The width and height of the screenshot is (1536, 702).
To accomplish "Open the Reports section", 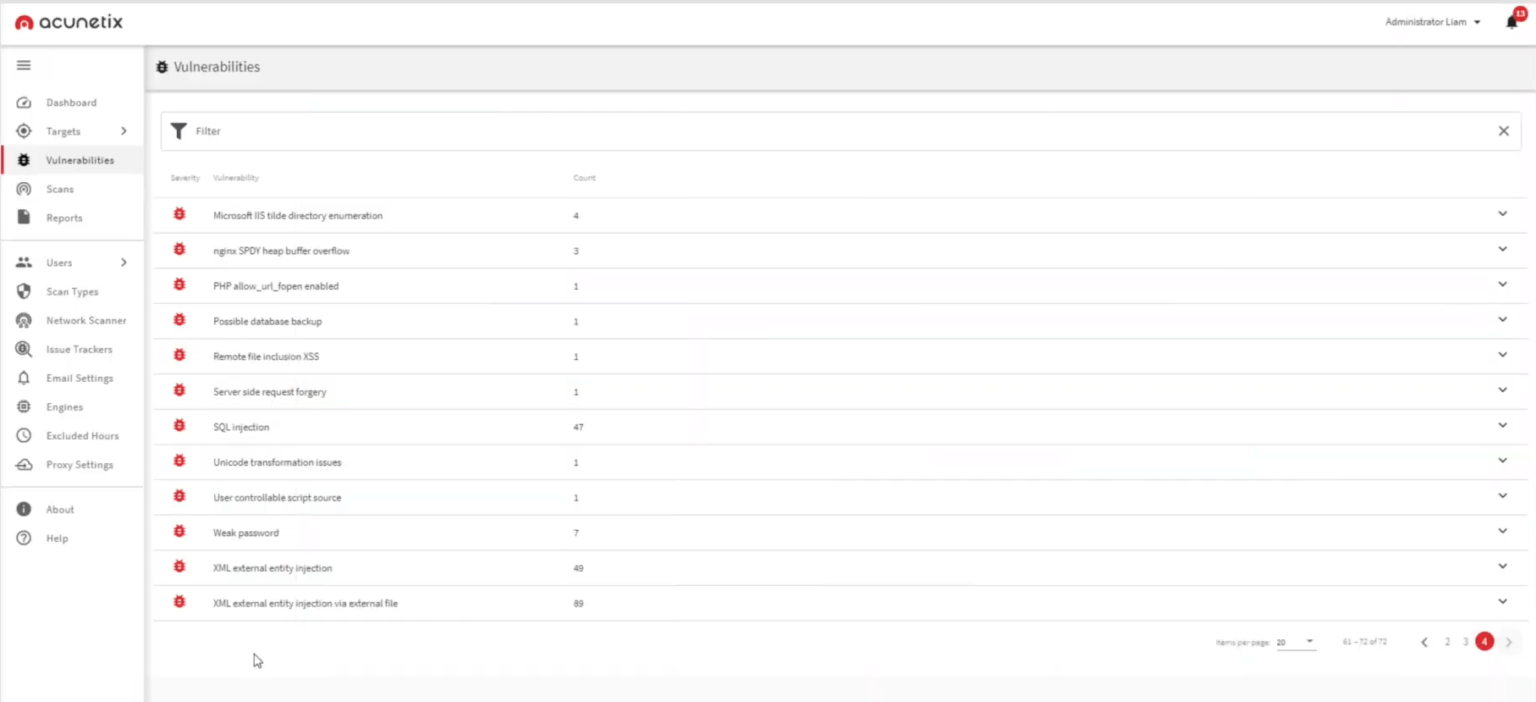I will point(62,217).
